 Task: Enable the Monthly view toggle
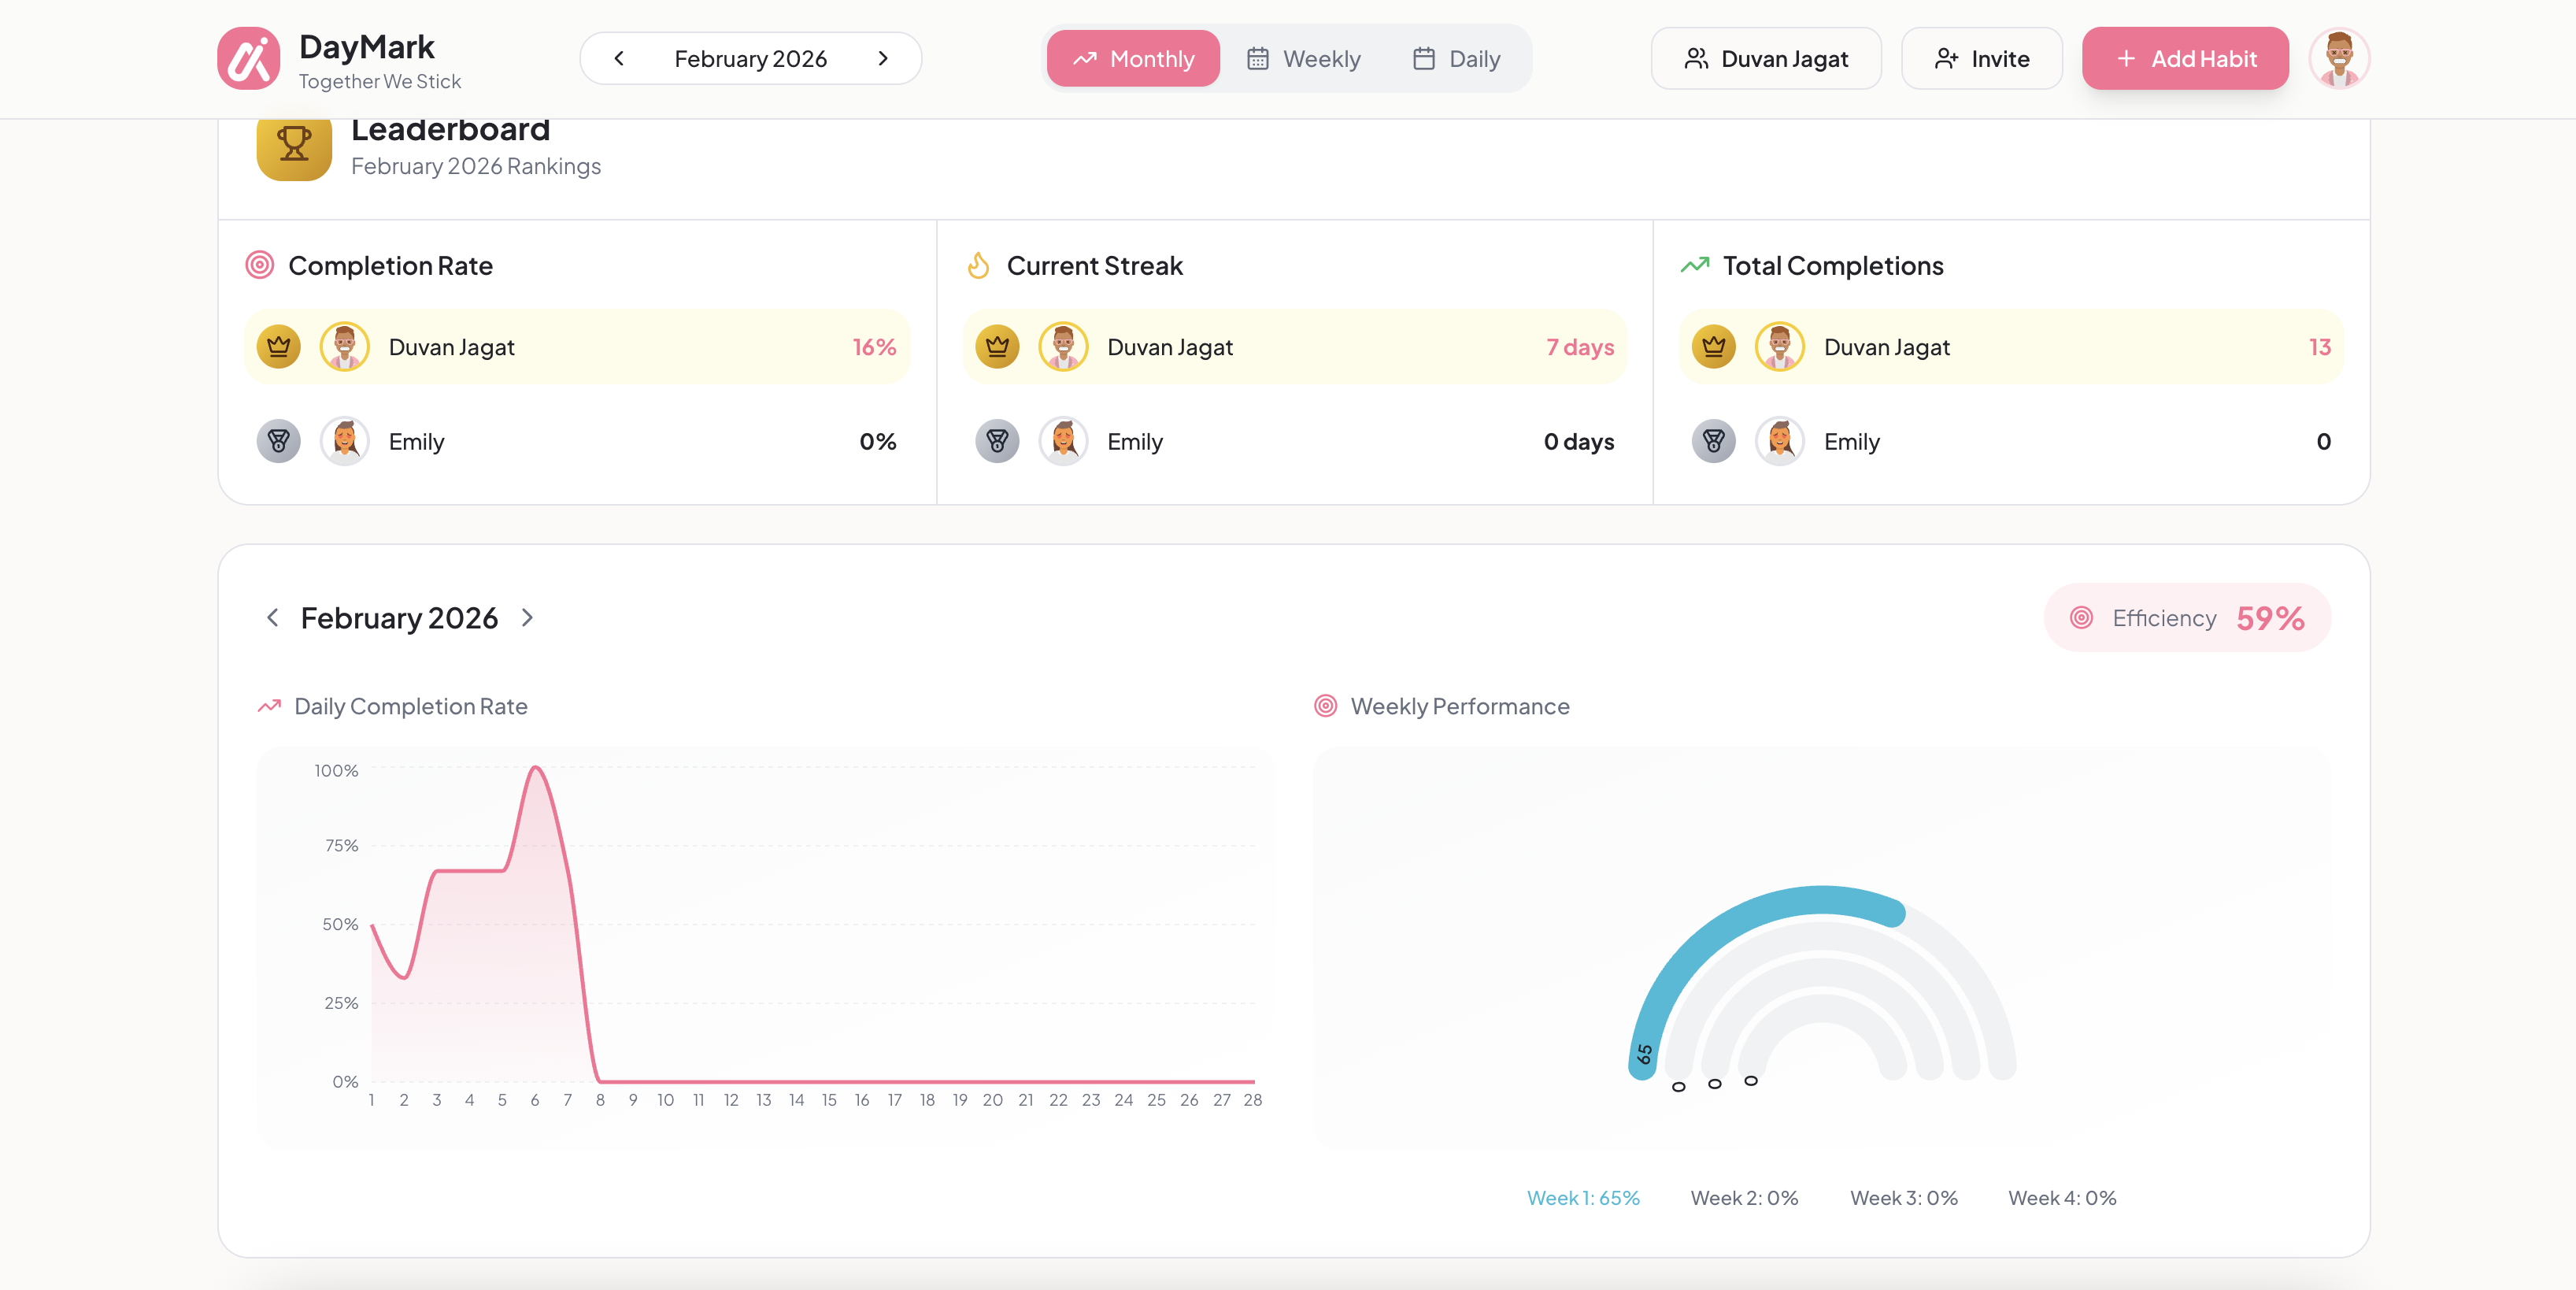tap(1132, 58)
